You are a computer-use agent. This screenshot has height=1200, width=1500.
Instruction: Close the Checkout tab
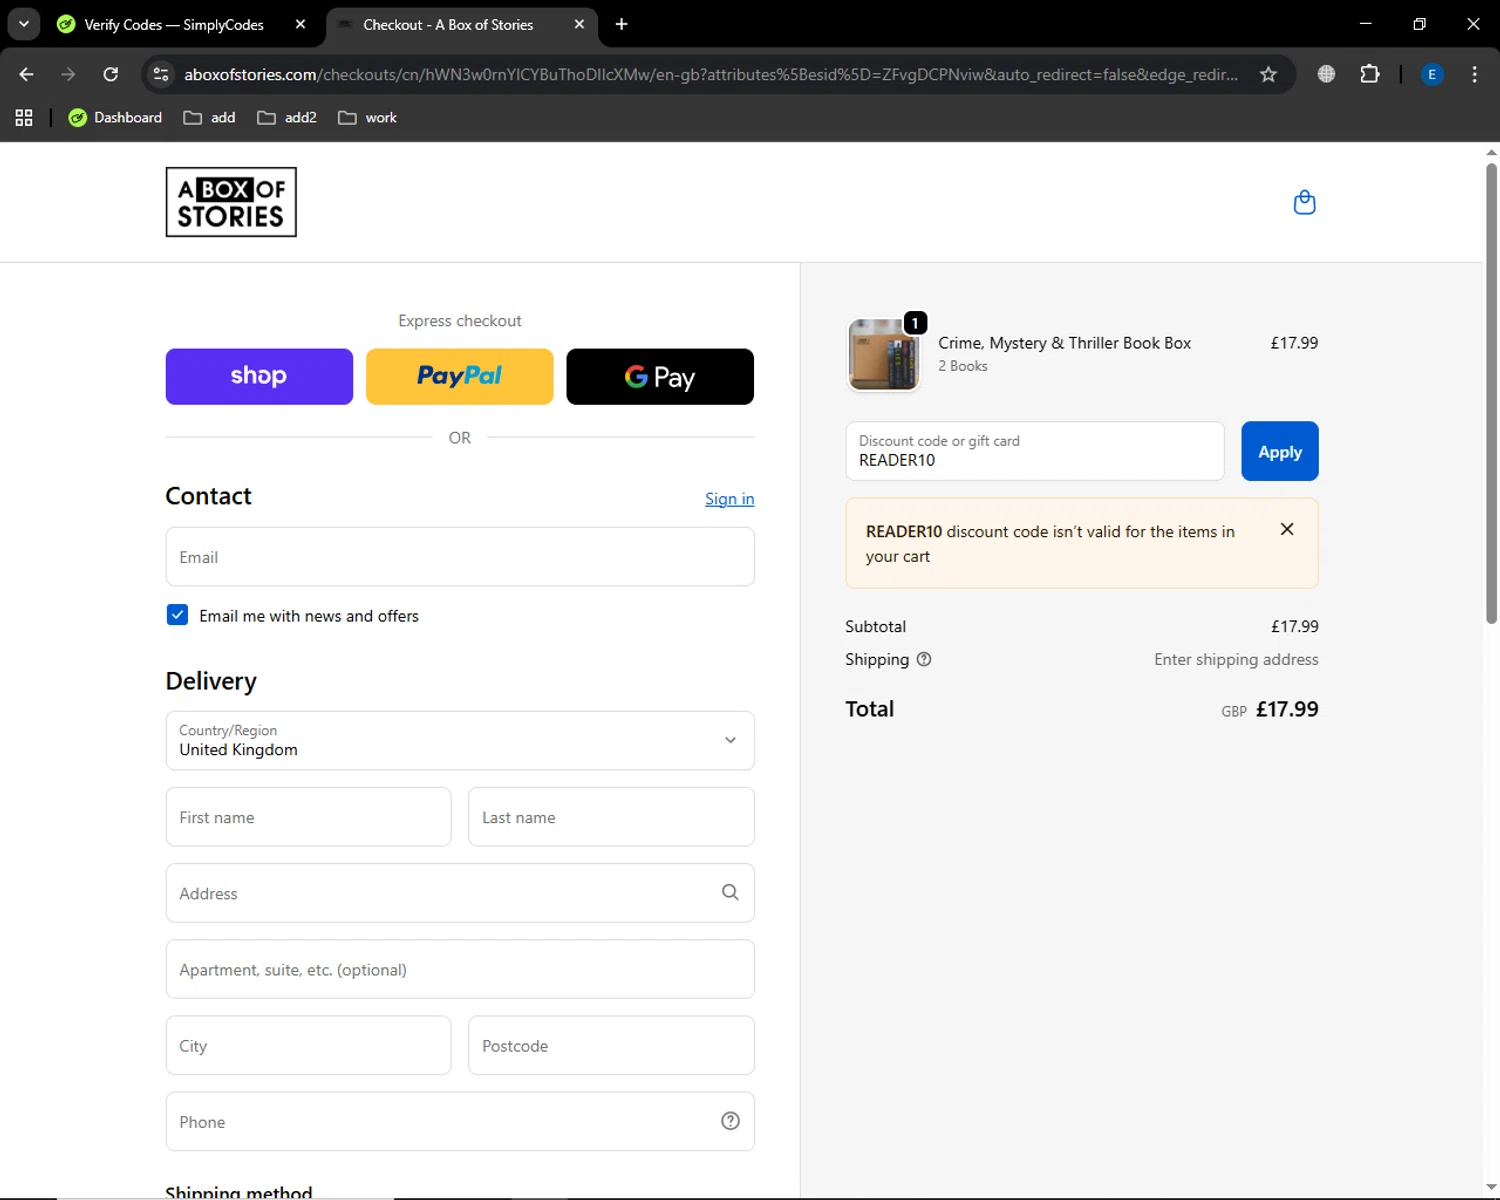[579, 24]
